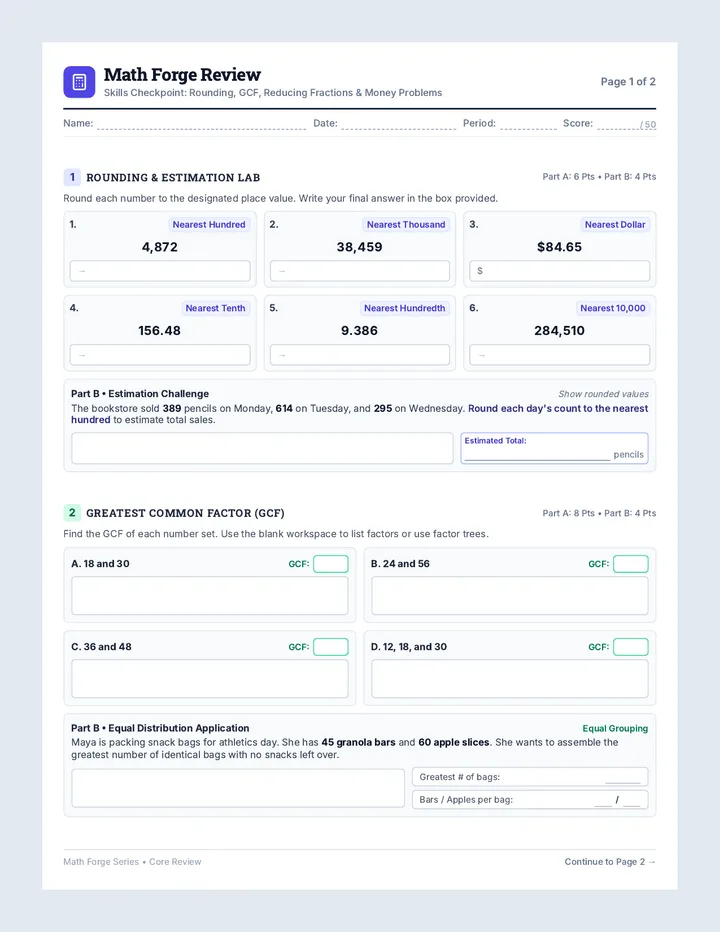Click the answer box under 156.48

(x=160, y=355)
